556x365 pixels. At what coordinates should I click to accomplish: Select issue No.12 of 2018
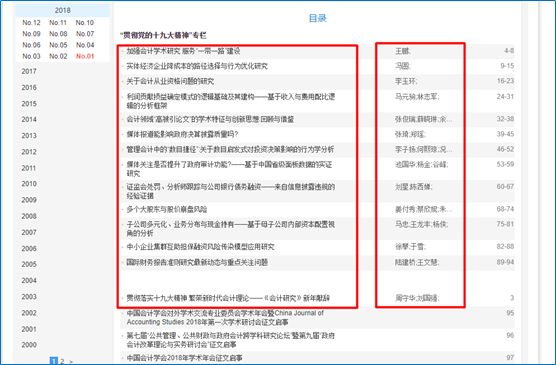click(31, 23)
